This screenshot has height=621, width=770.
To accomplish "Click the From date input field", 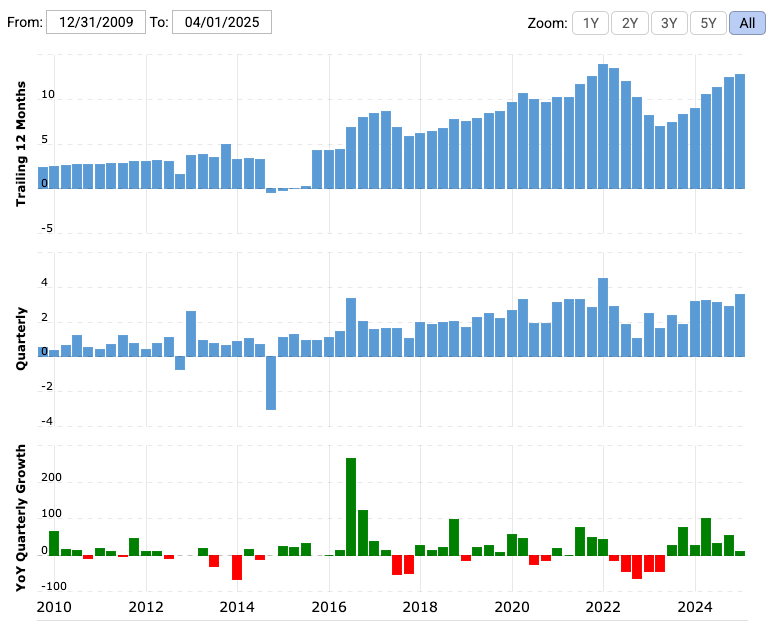I will [96, 22].
